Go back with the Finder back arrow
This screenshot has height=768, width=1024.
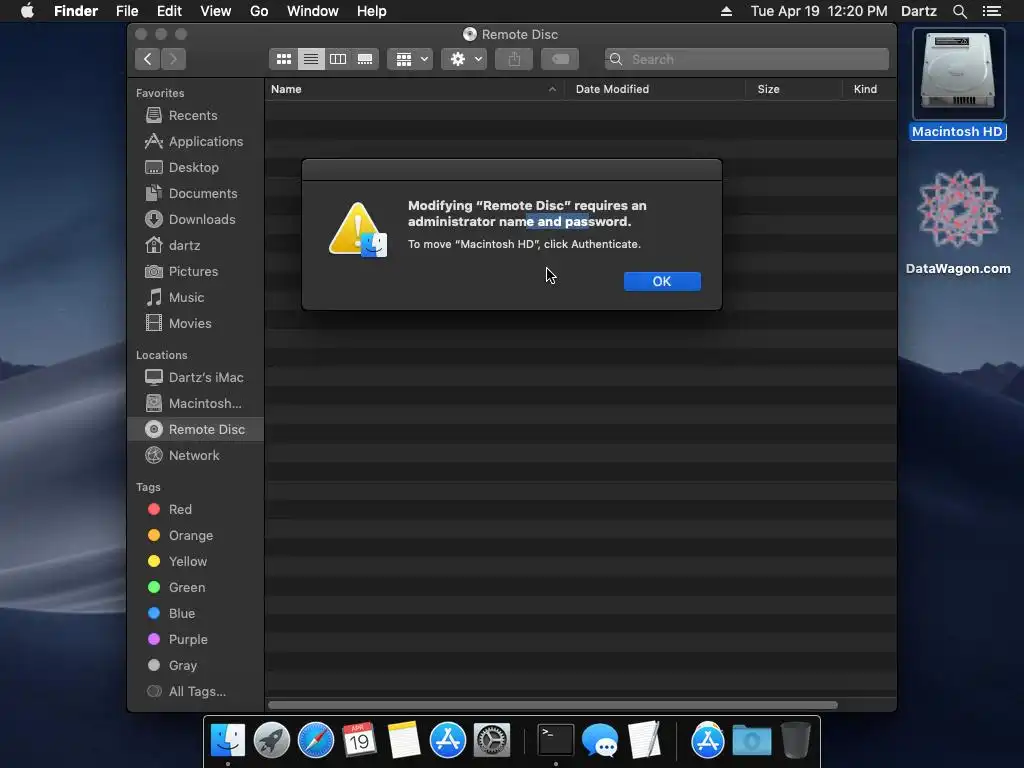pyautogui.click(x=148, y=59)
